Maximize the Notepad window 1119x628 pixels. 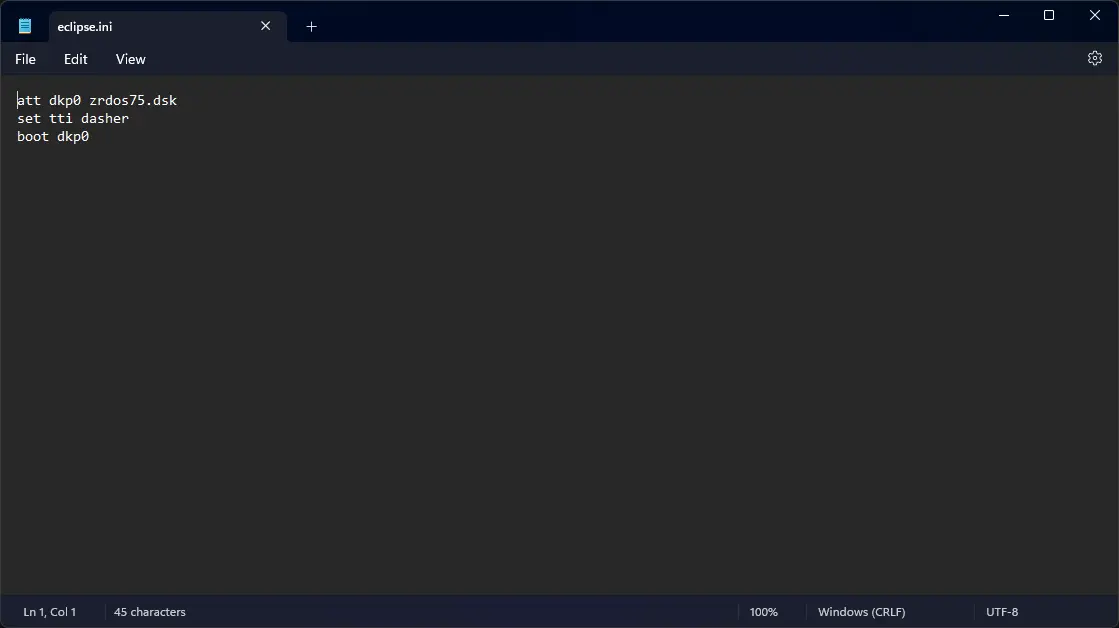pos(1049,15)
